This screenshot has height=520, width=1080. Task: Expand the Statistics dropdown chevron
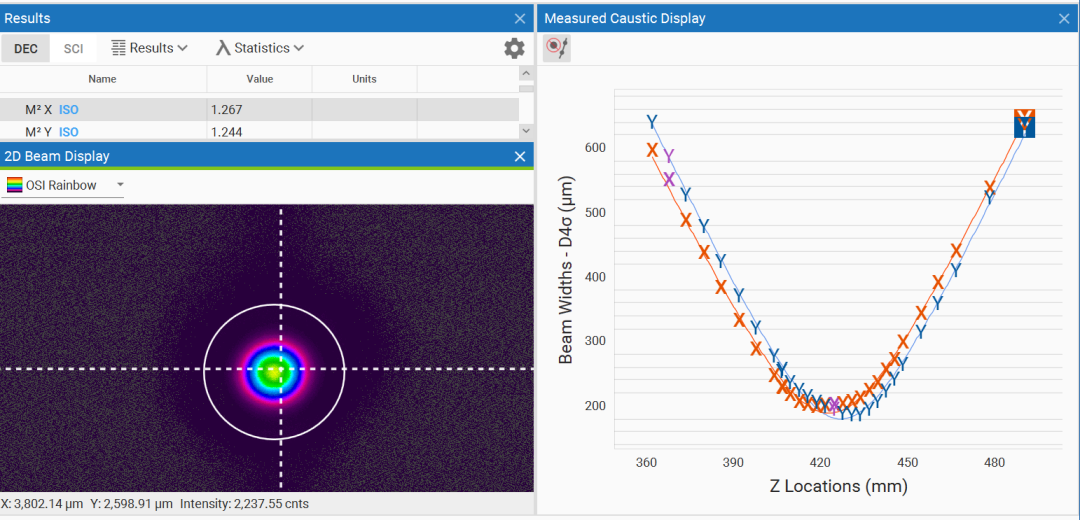click(299, 48)
